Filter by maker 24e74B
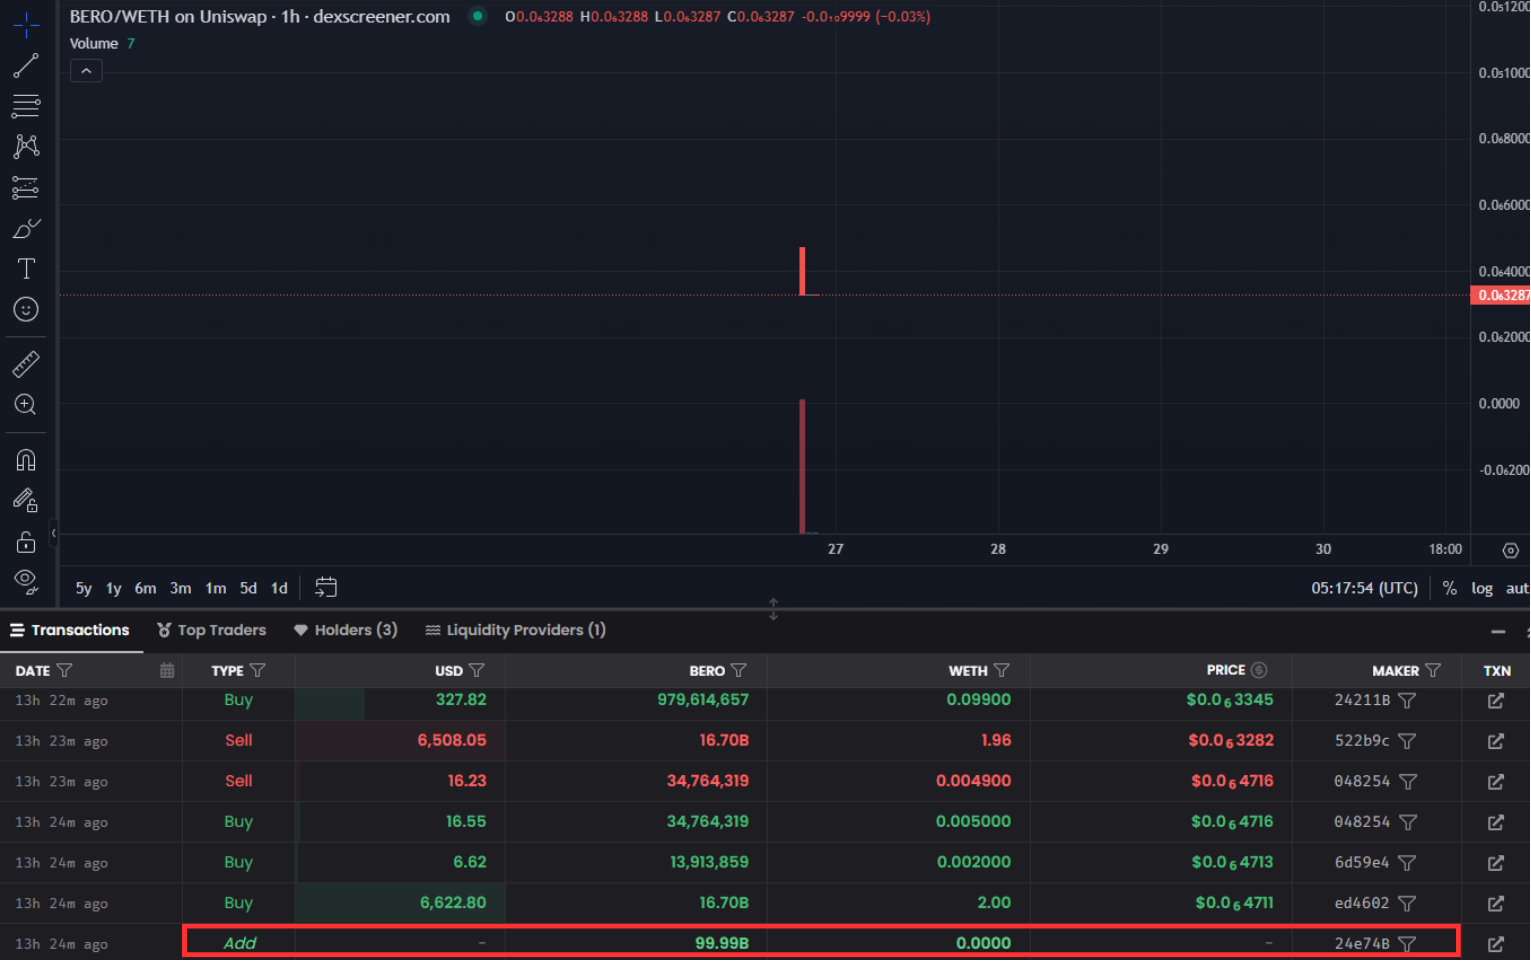1531x961 pixels. coord(1407,944)
